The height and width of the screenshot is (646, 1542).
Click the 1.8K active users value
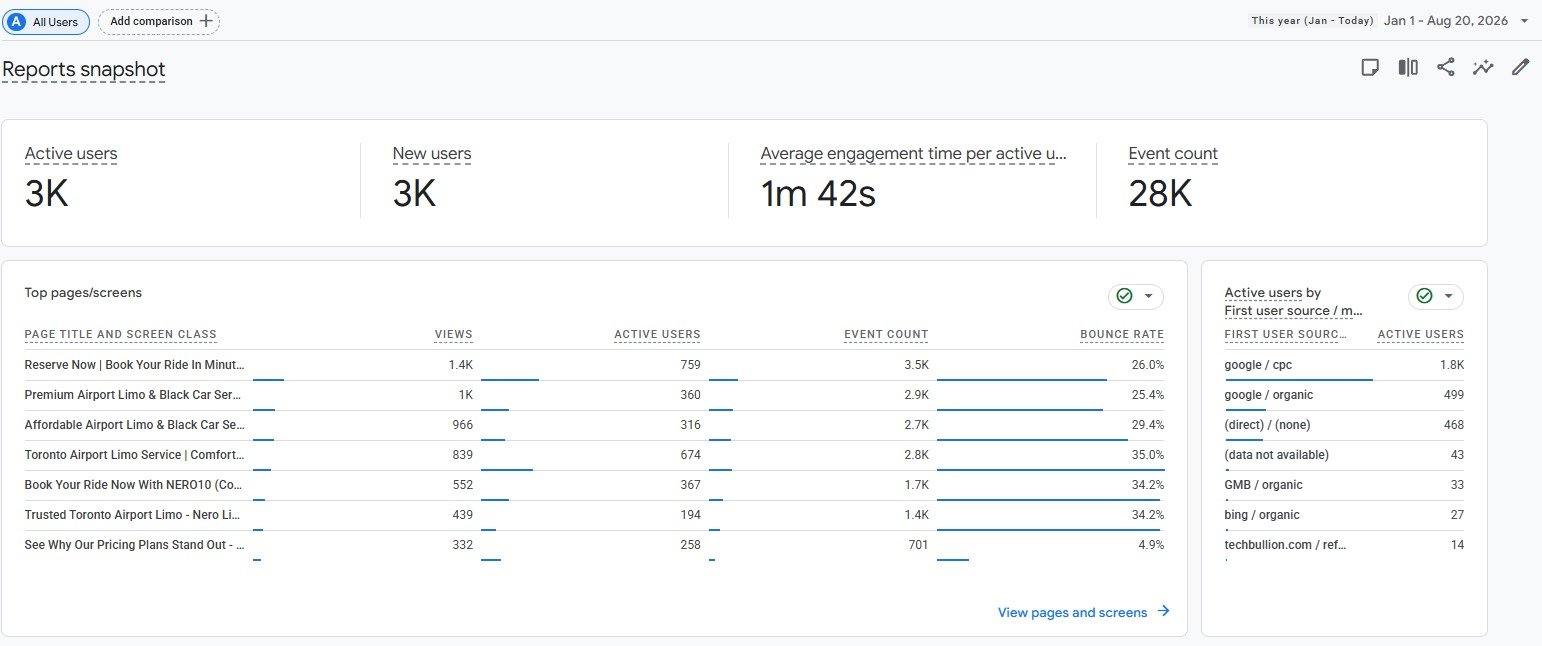1452,365
